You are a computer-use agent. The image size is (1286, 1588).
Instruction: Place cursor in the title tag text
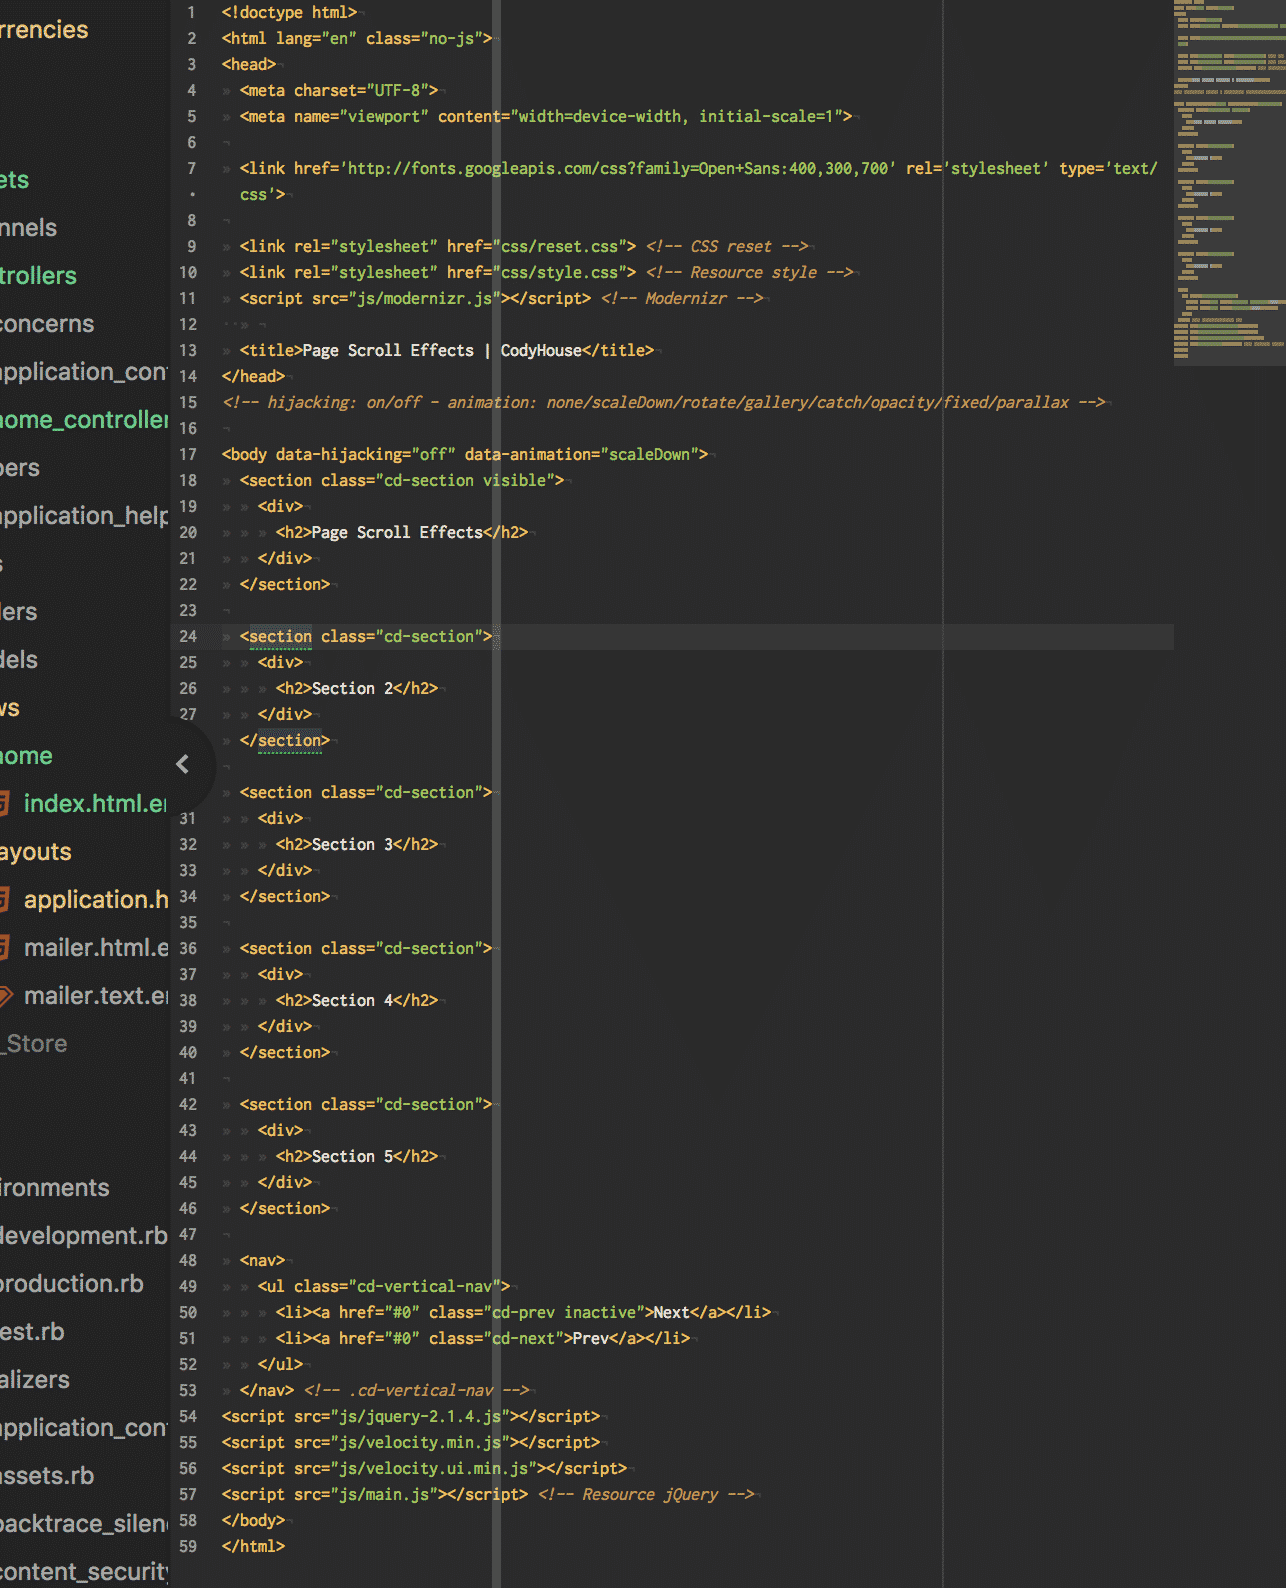point(442,351)
